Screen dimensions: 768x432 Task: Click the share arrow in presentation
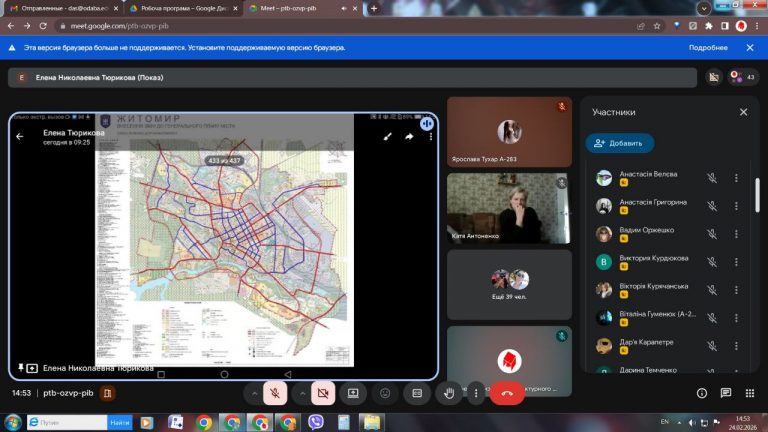pyautogui.click(x=409, y=137)
